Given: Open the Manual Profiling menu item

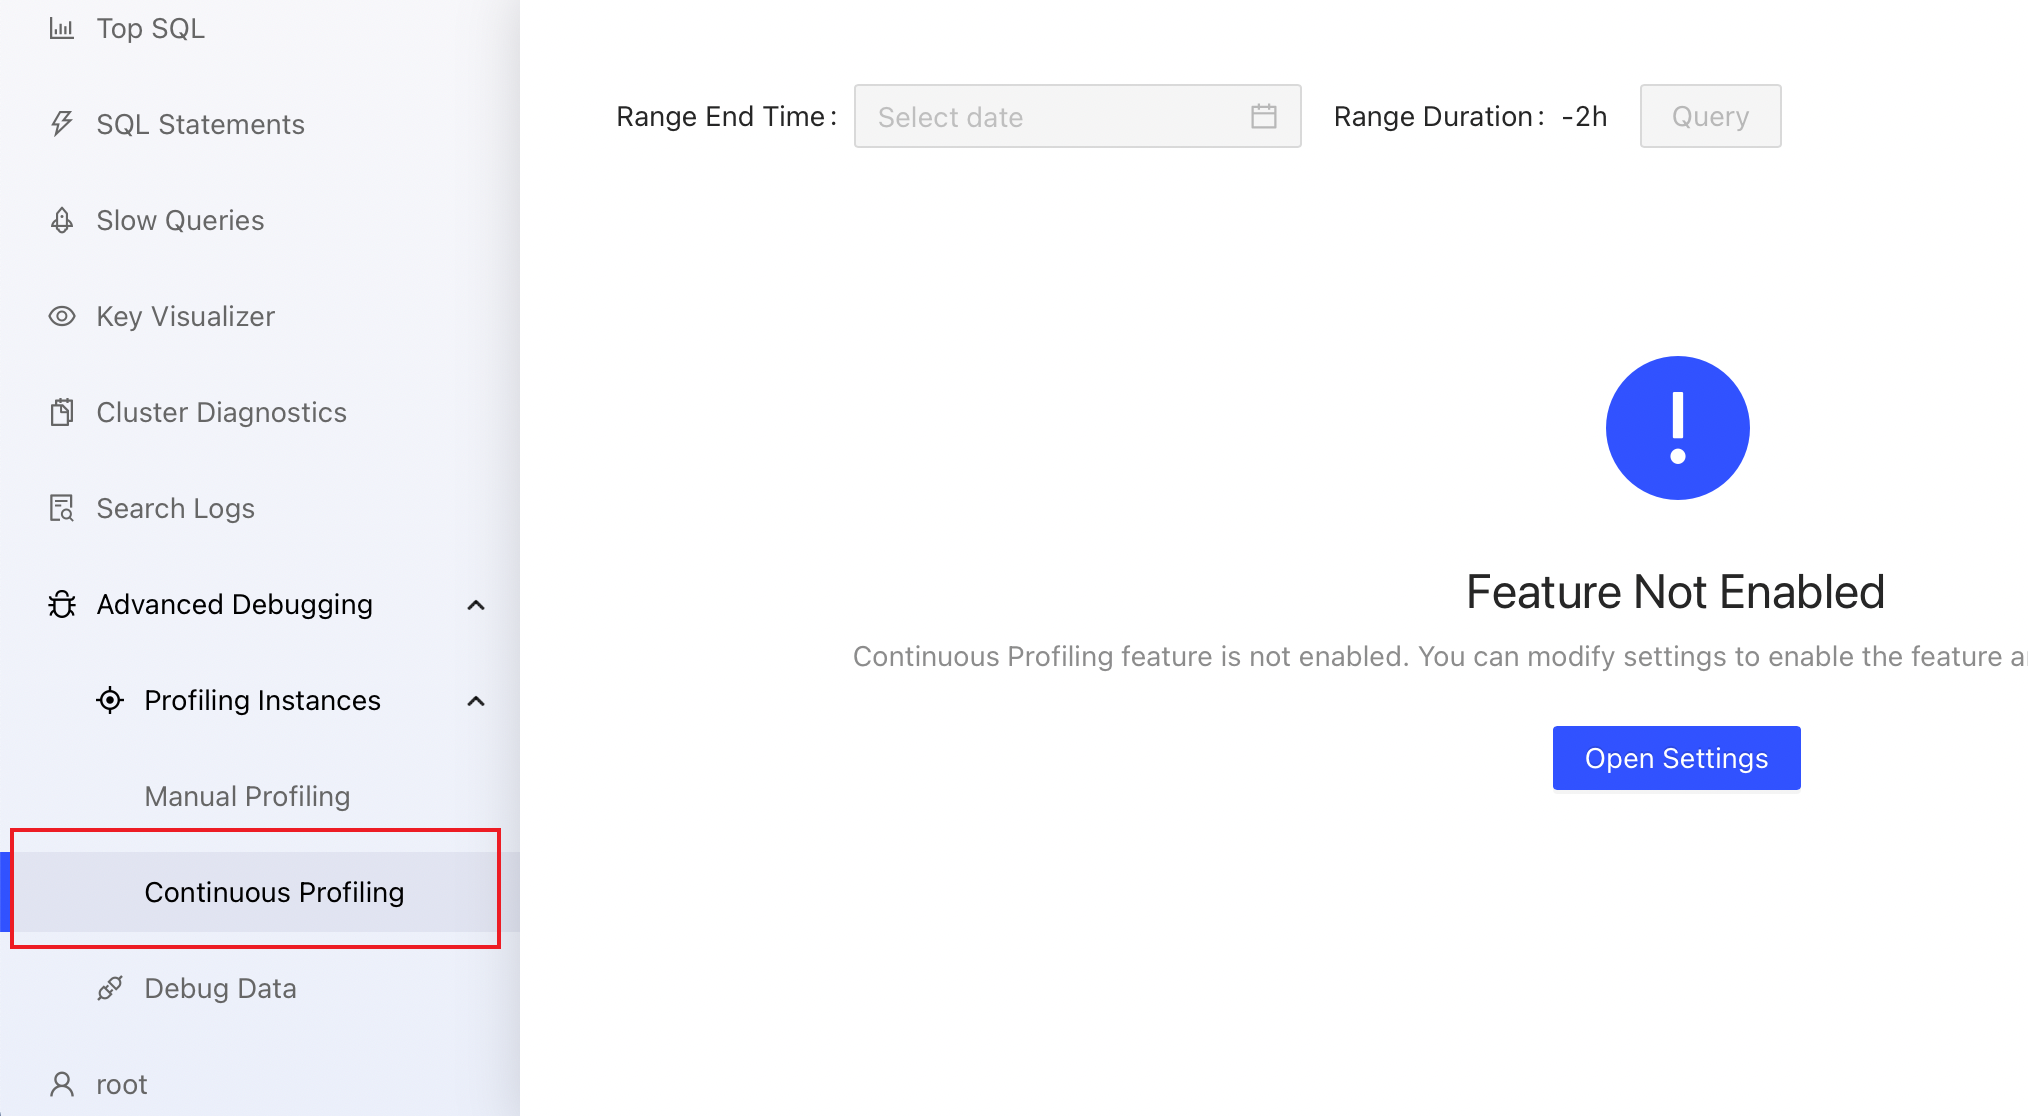Looking at the screenshot, I should pyautogui.click(x=247, y=796).
